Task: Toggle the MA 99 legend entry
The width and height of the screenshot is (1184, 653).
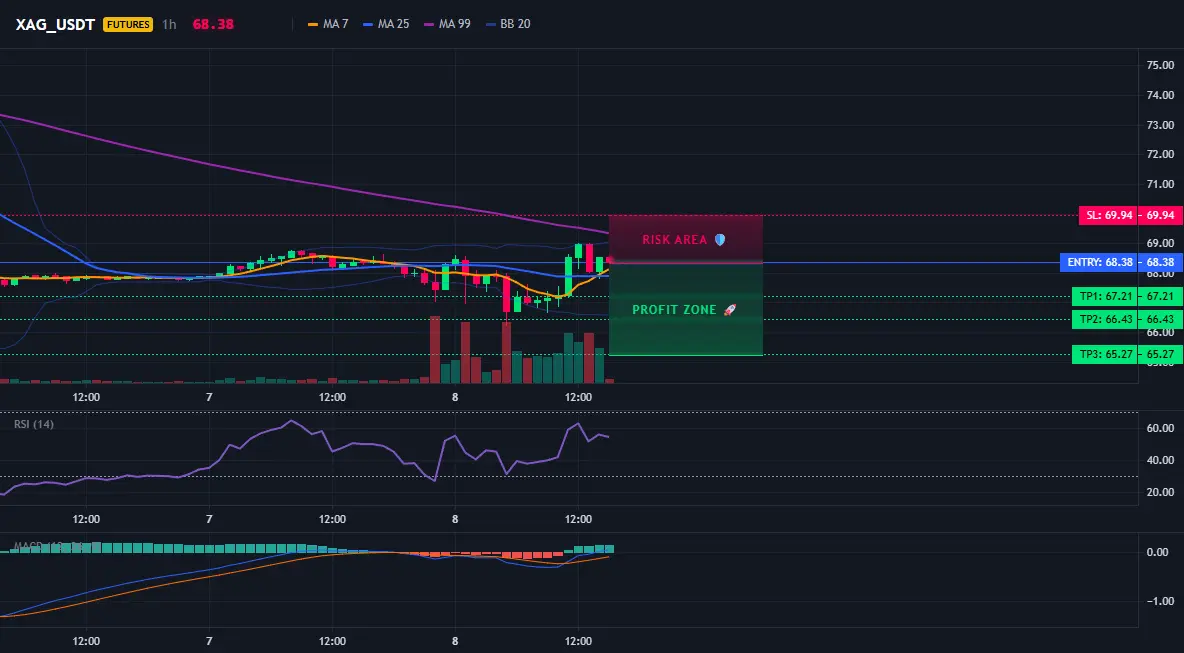Action: point(447,24)
